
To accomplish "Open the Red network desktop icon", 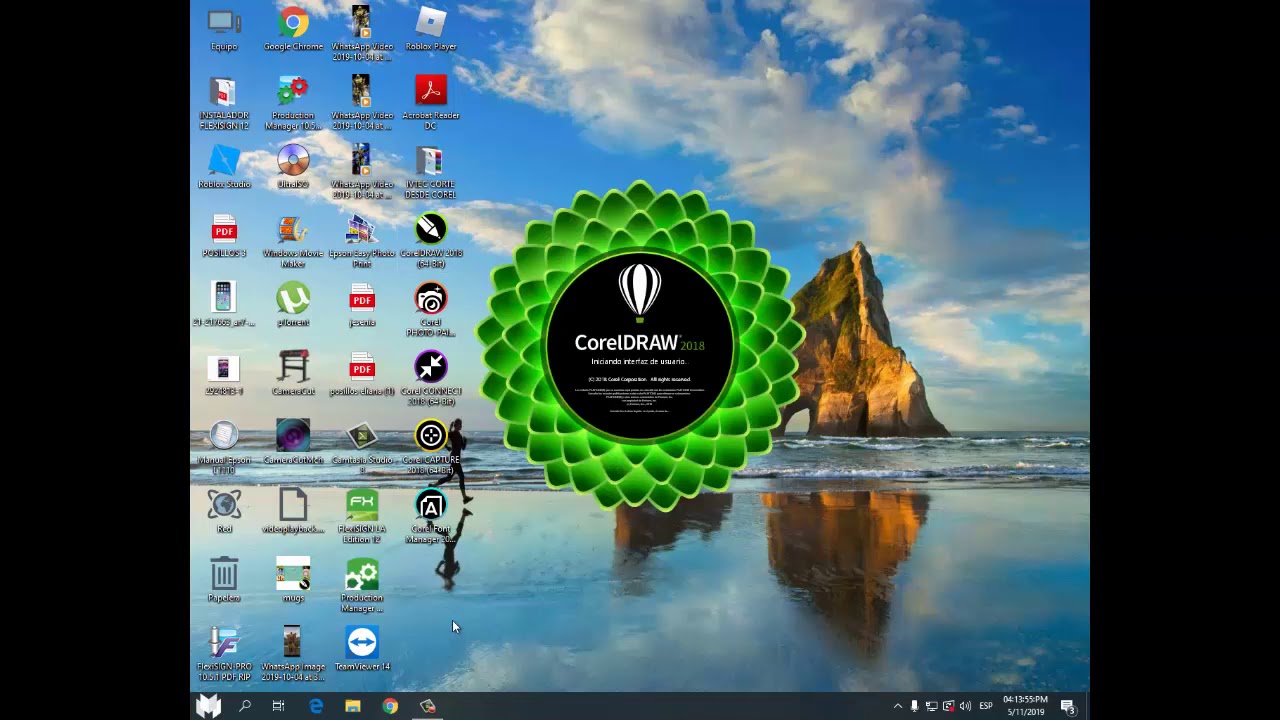I will click(x=224, y=511).
